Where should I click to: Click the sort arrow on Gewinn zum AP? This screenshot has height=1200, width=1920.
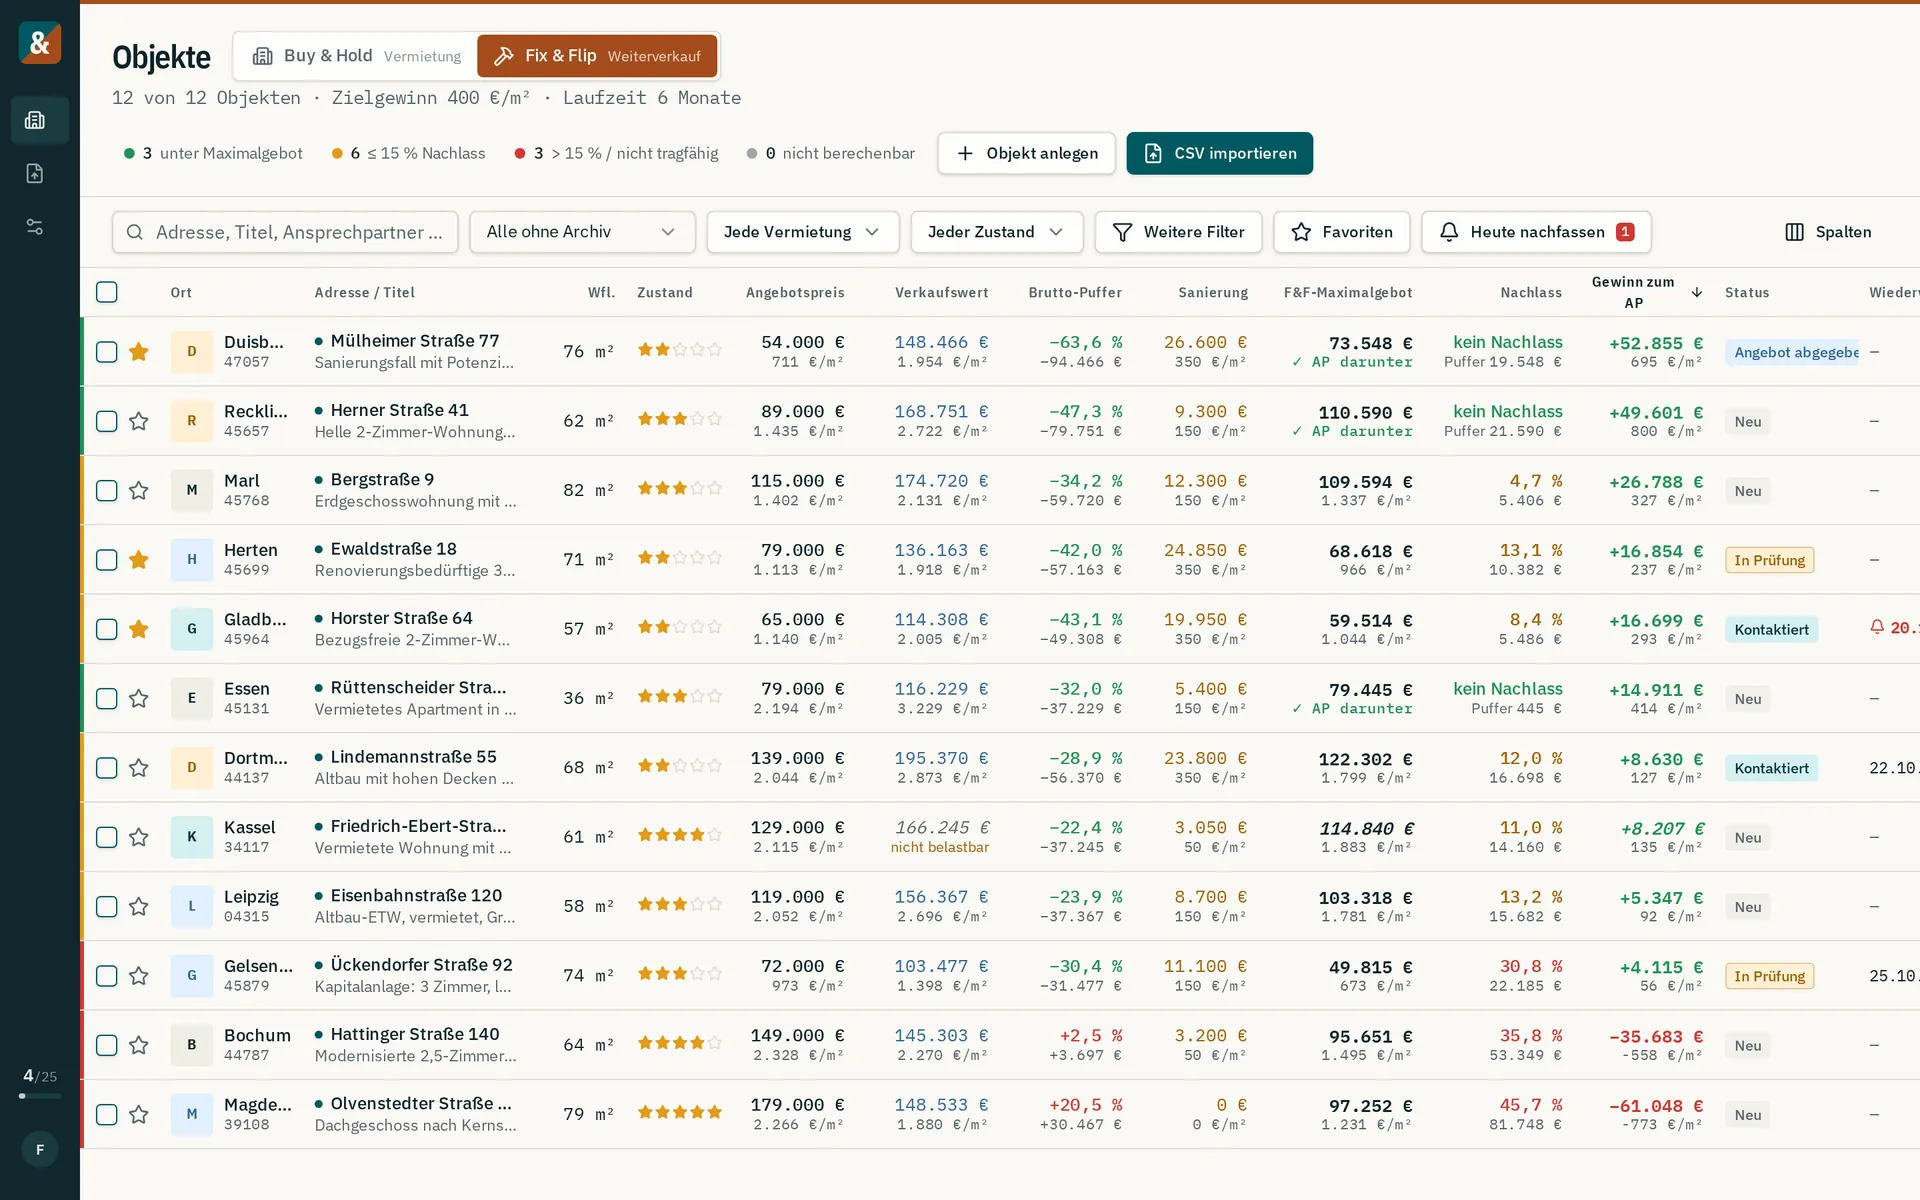point(1697,292)
